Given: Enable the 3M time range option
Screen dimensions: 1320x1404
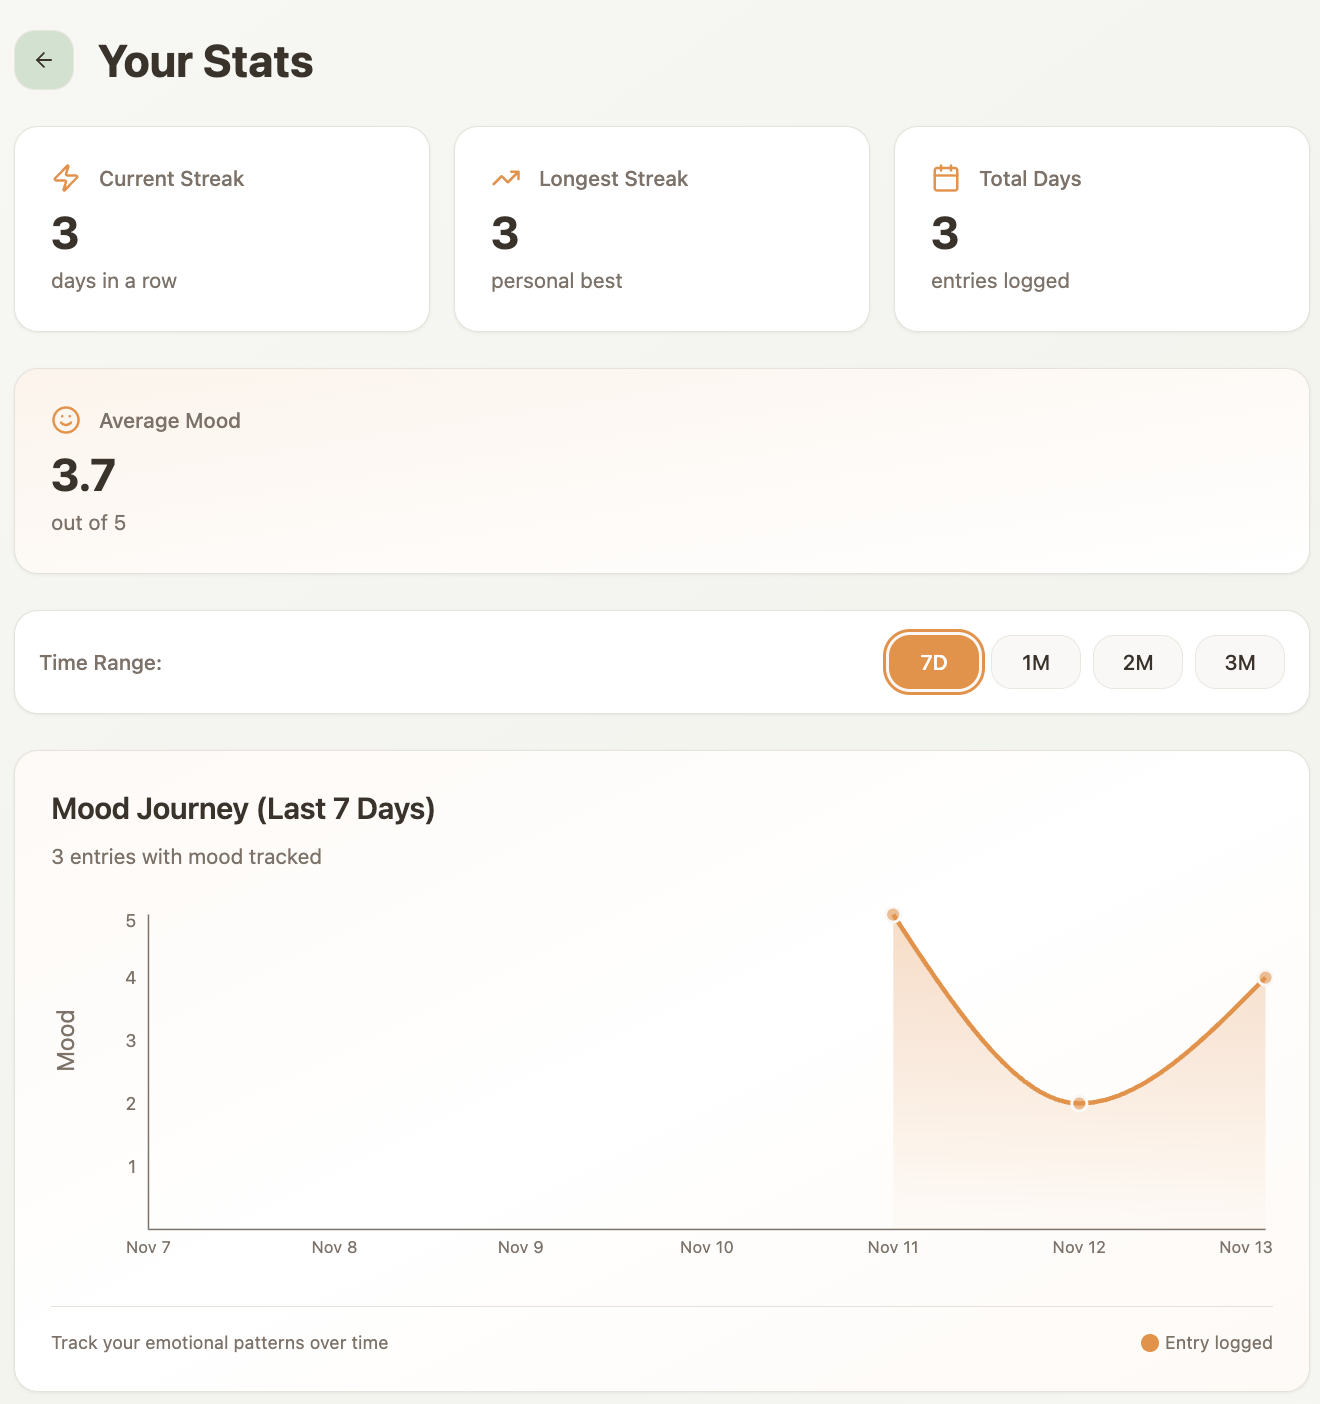Looking at the screenshot, I should click(1239, 662).
